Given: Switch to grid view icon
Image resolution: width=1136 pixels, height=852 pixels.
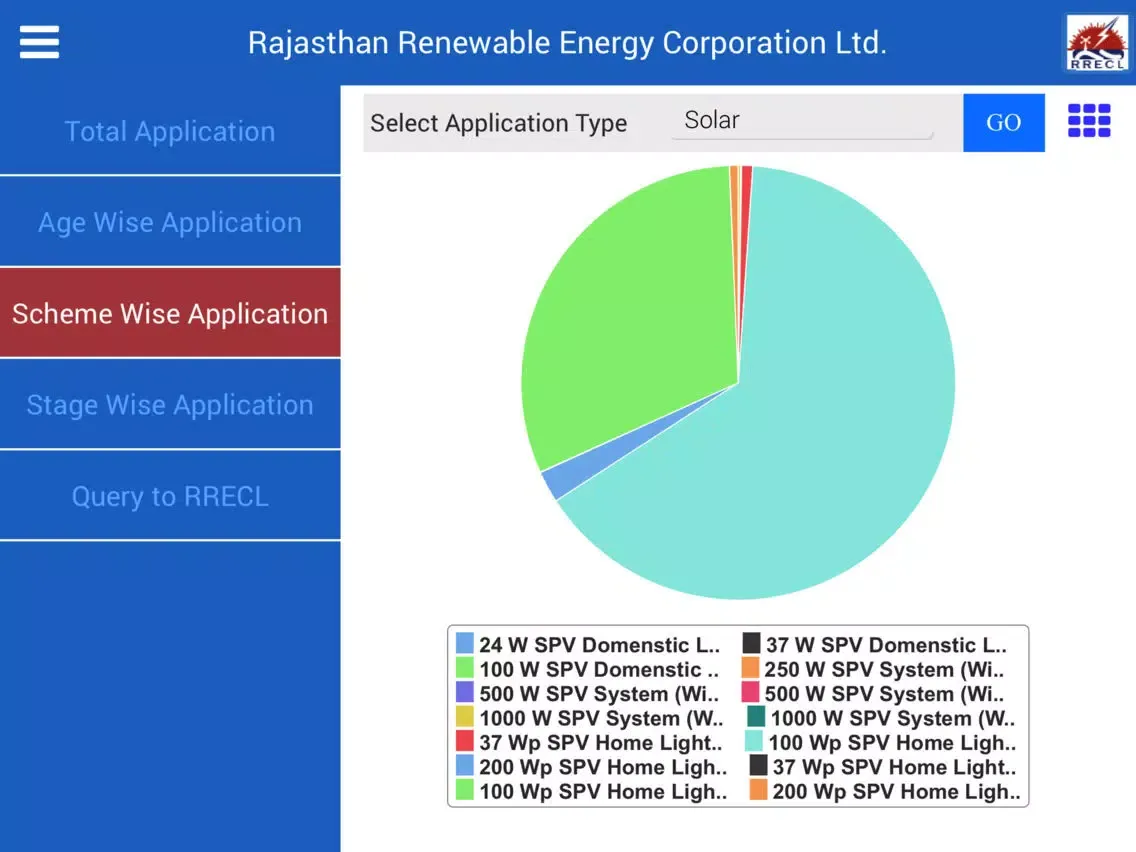Looking at the screenshot, I should [x=1089, y=120].
